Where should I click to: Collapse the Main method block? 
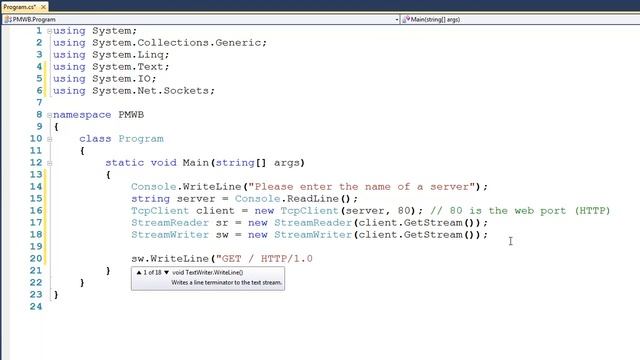coord(49,163)
